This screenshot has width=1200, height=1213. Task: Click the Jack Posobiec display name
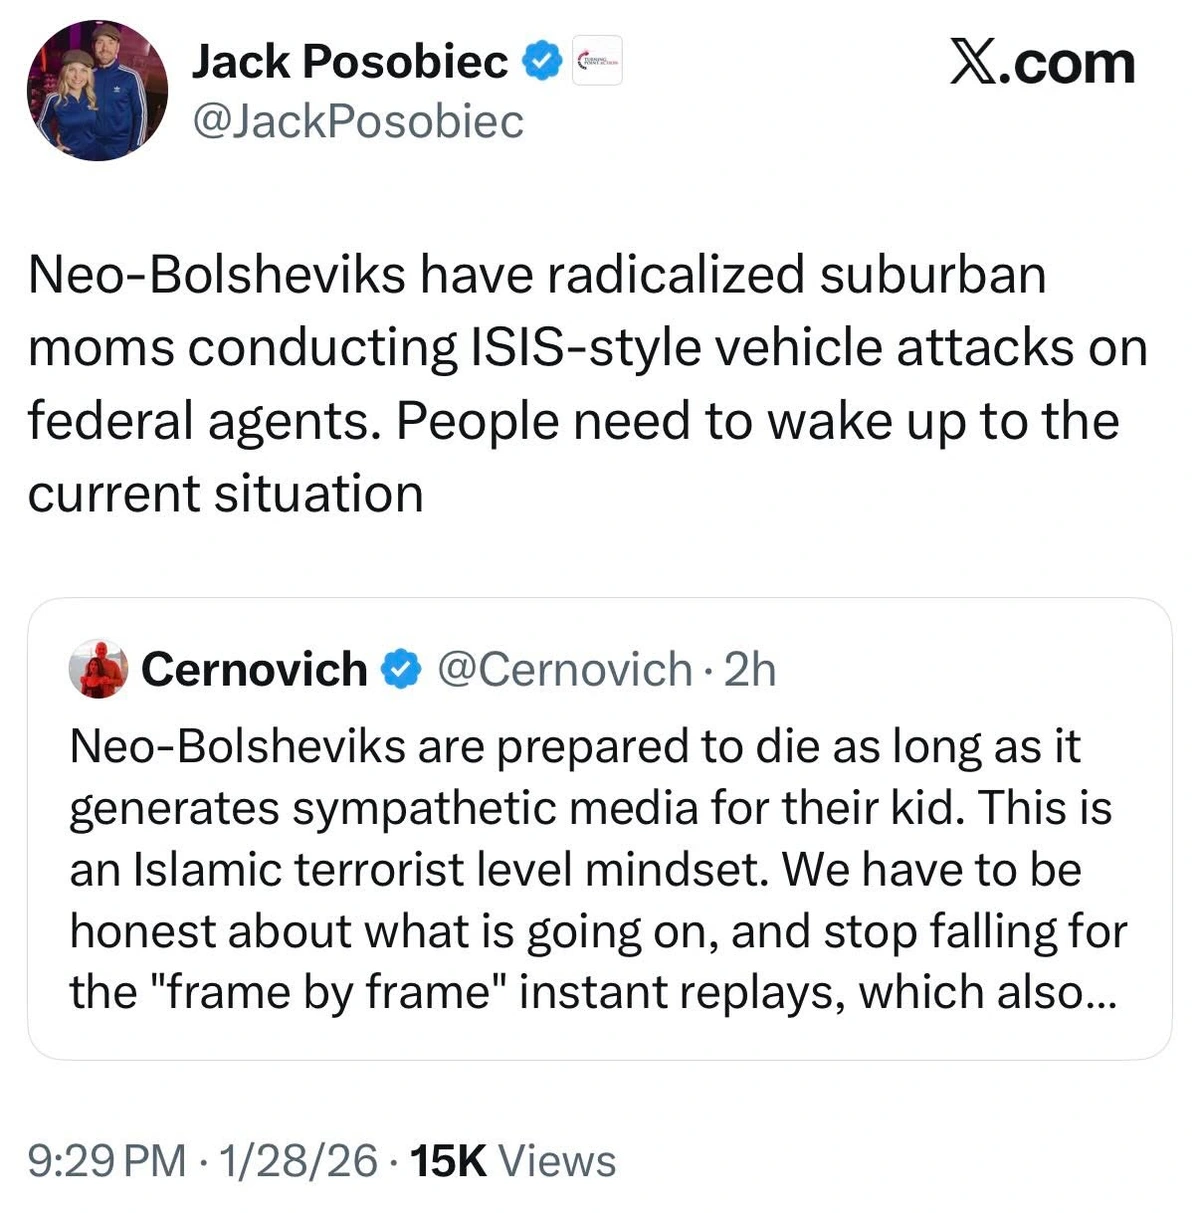click(350, 62)
